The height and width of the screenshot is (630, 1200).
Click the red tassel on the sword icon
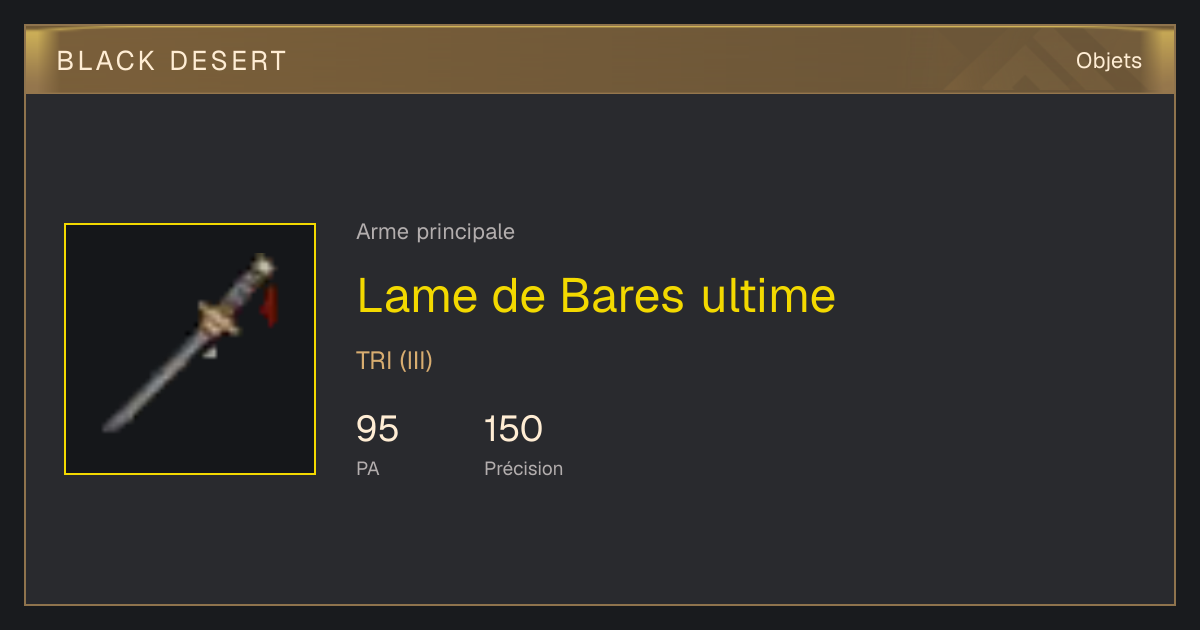click(x=269, y=305)
